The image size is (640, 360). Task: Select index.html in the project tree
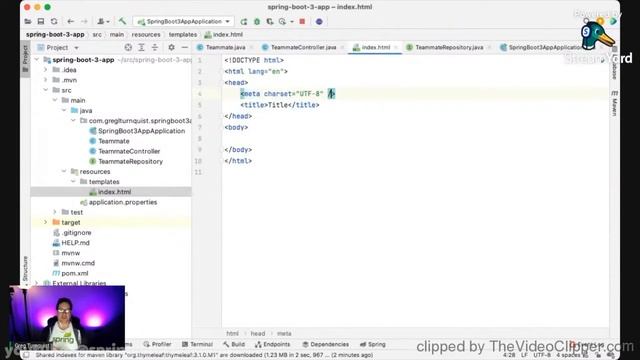pos(114,192)
